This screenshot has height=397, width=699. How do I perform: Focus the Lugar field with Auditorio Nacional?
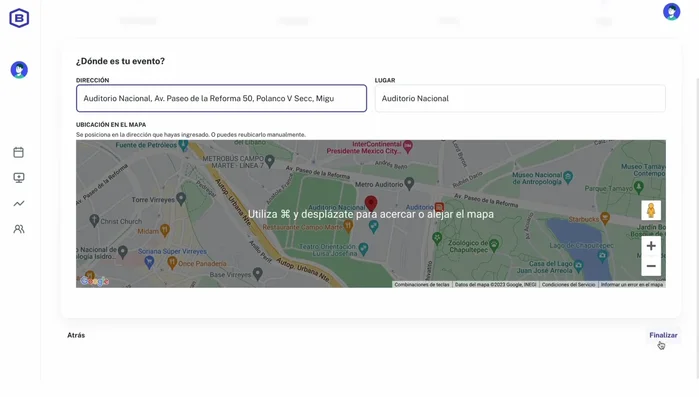tap(520, 98)
